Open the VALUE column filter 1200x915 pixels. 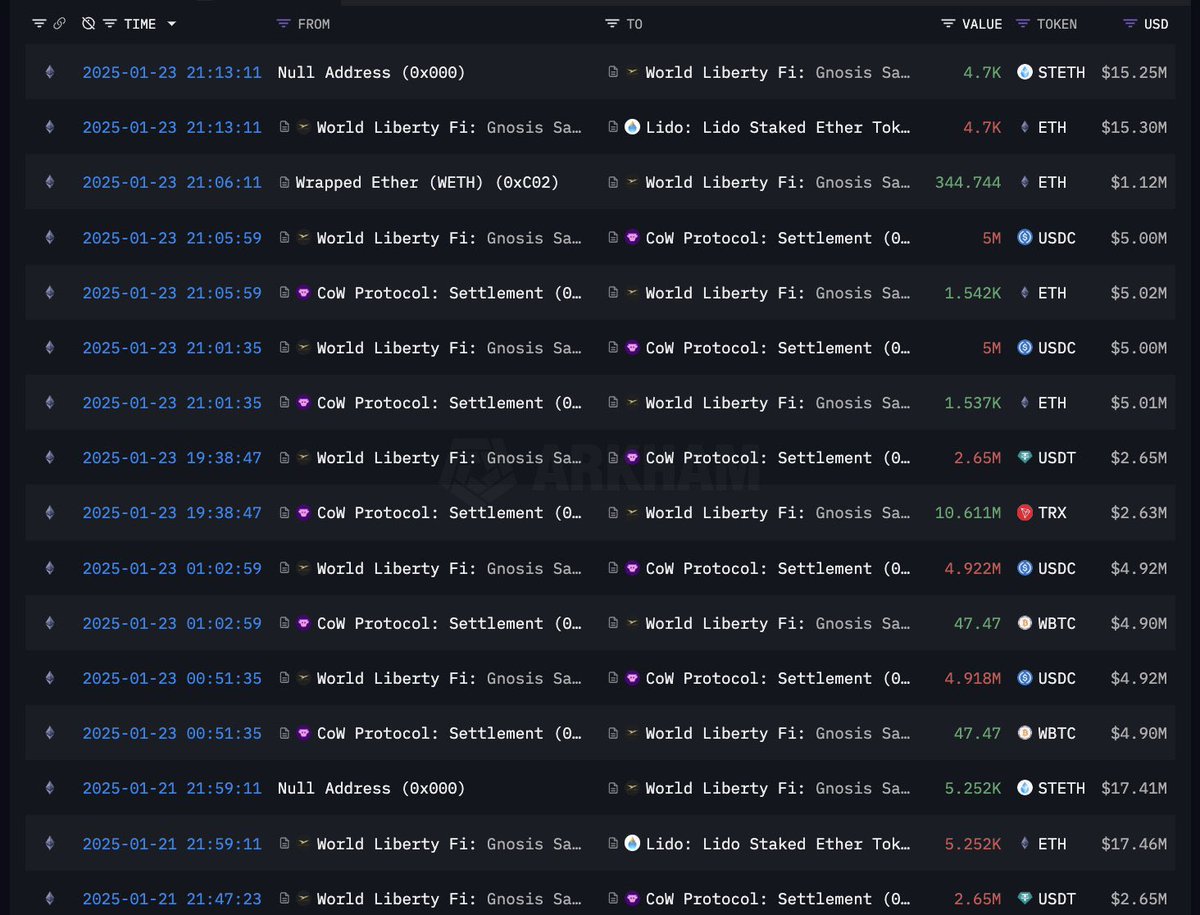tap(948, 24)
